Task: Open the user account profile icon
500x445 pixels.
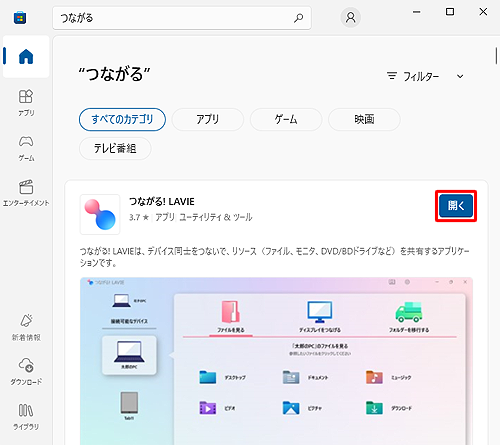Action: 350,17
